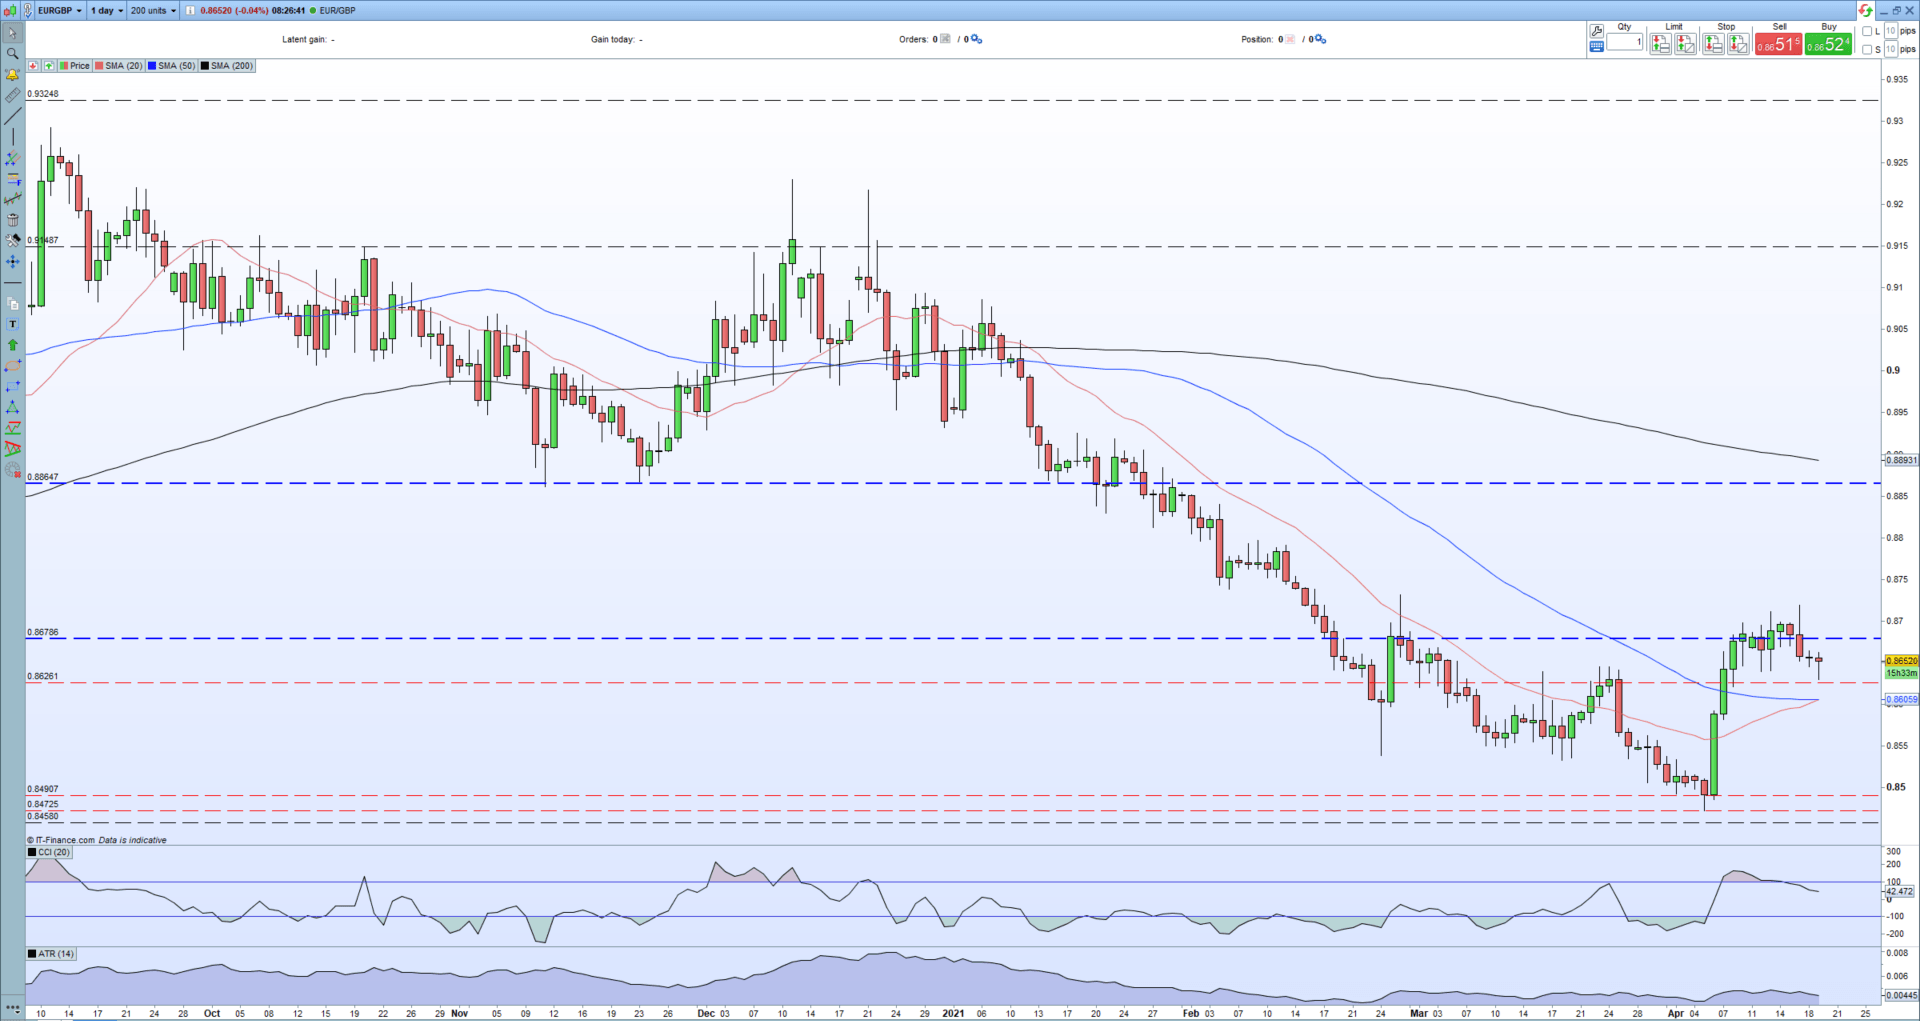Select the ruler measurement tool
Image resolution: width=1920 pixels, height=1021 pixels.
(x=12, y=96)
